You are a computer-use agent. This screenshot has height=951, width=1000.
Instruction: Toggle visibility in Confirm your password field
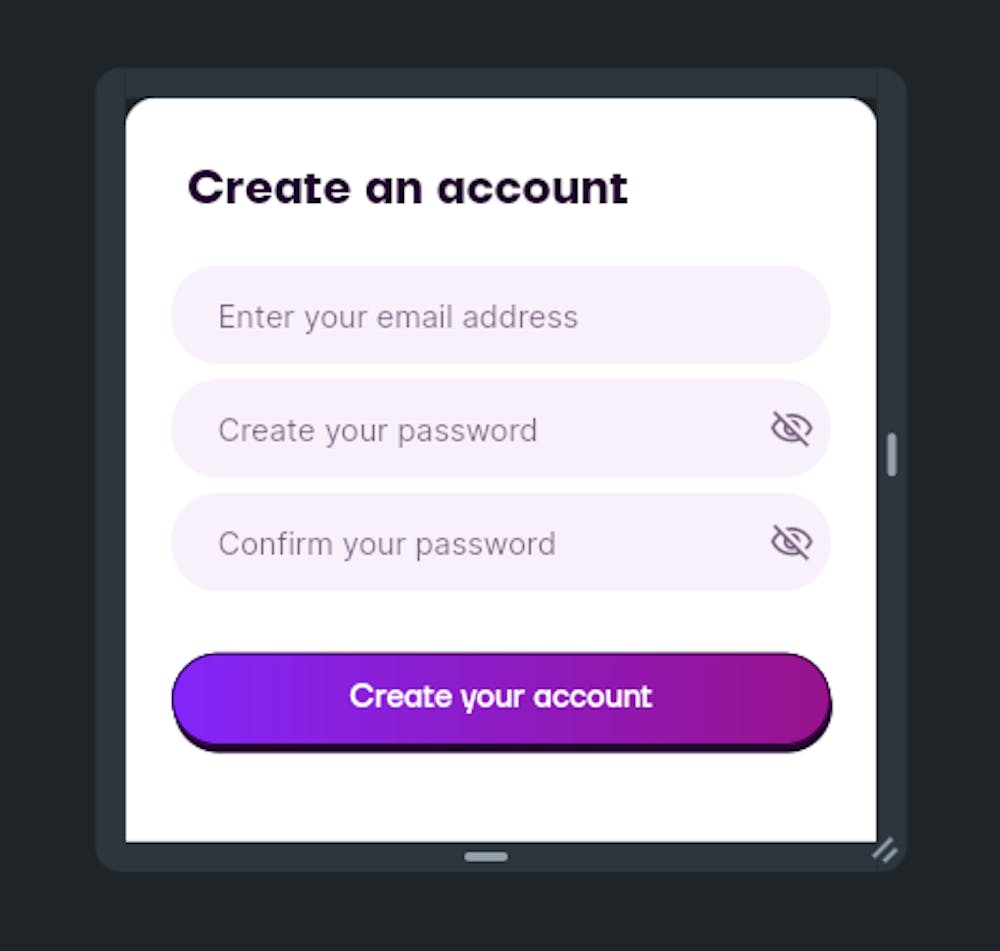(x=791, y=542)
